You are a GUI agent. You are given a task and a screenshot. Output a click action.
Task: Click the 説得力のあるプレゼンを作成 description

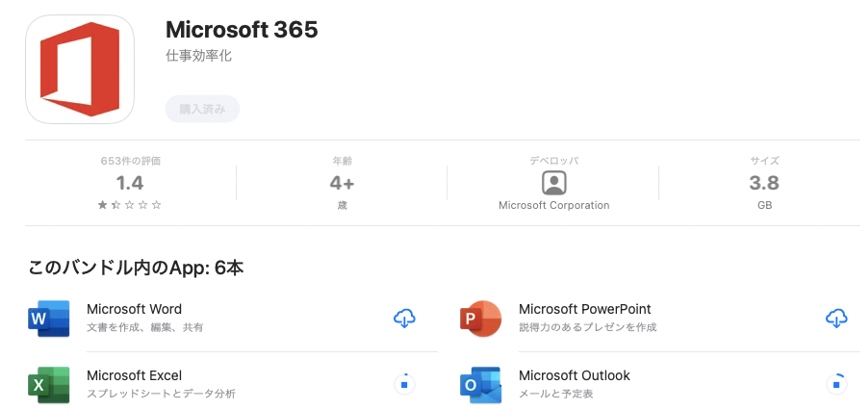coord(588,327)
